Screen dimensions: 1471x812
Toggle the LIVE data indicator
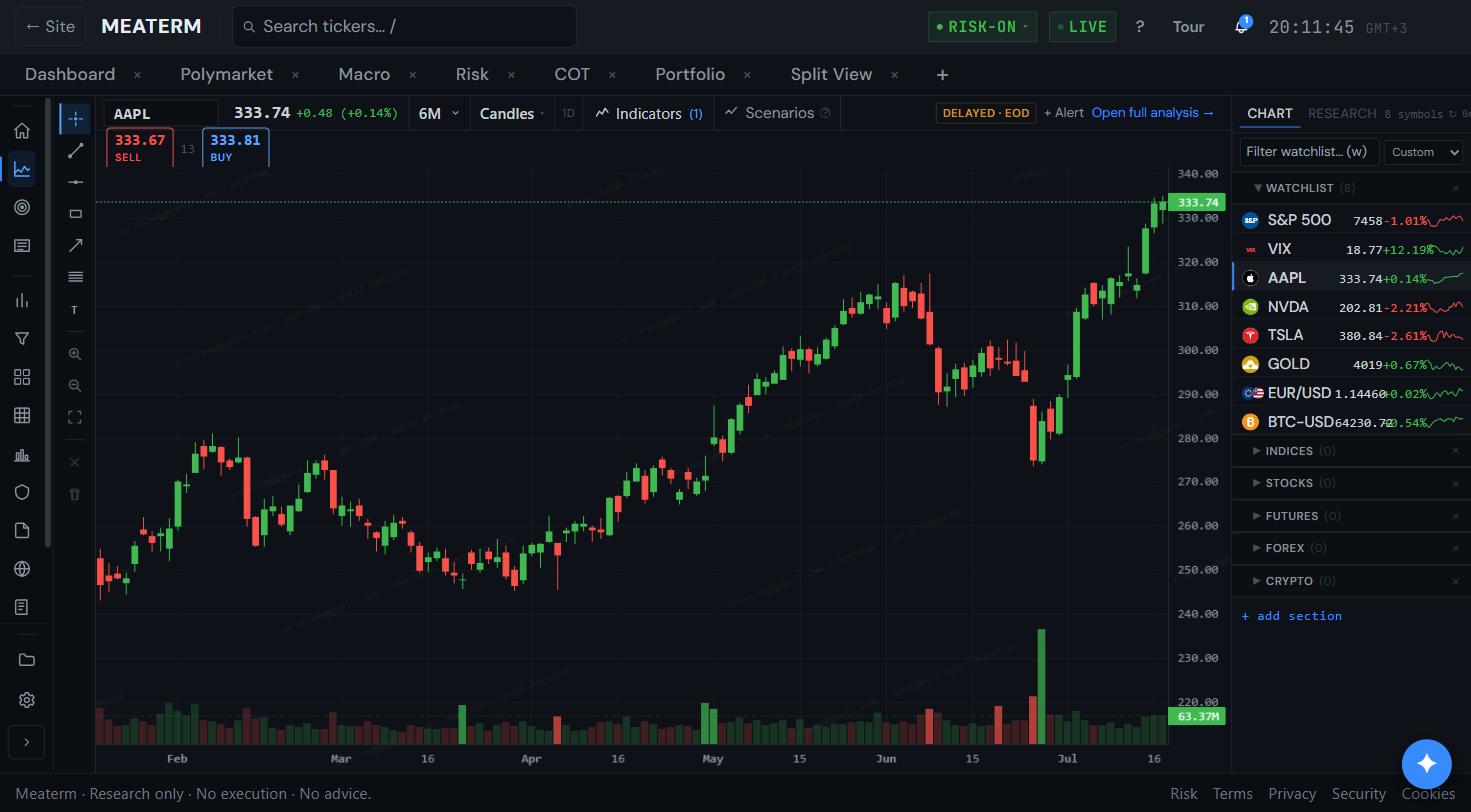(1082, 27)
